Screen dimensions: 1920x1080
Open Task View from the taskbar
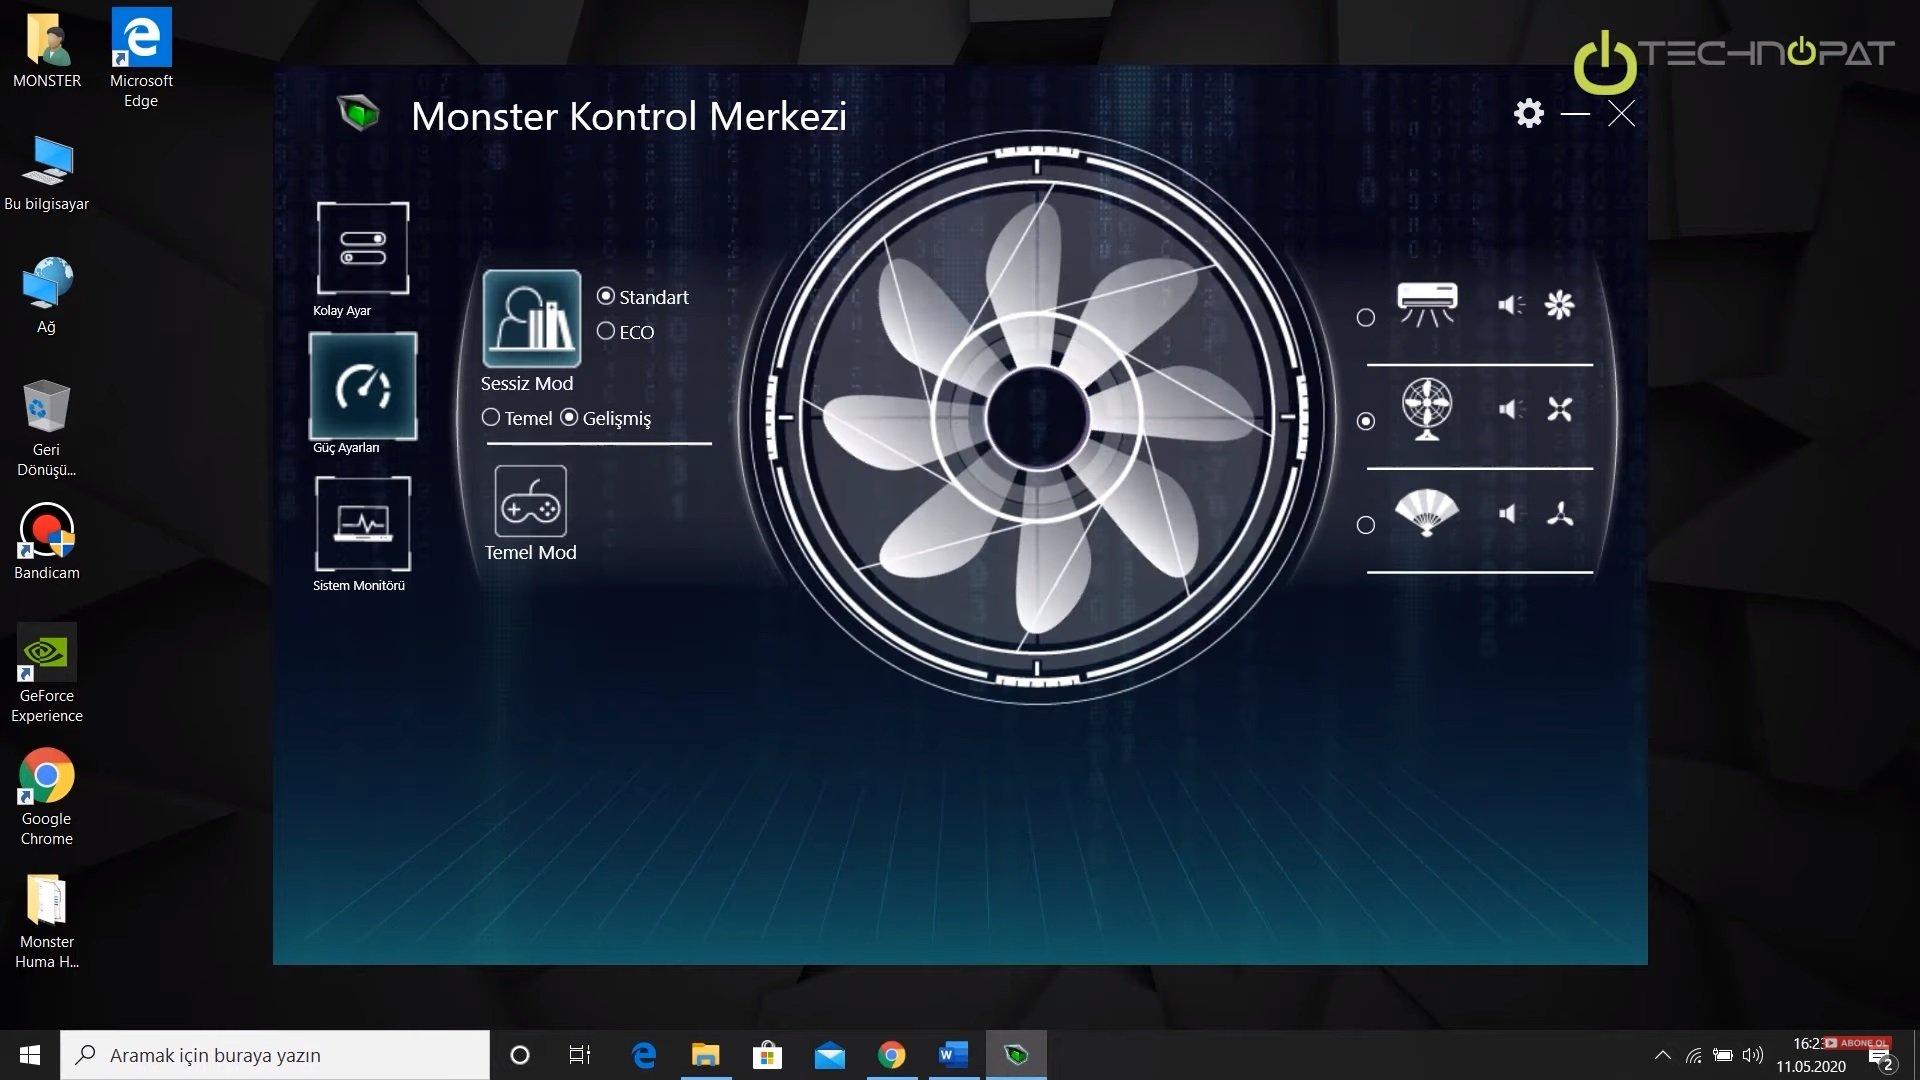[x=579, y=1055]
